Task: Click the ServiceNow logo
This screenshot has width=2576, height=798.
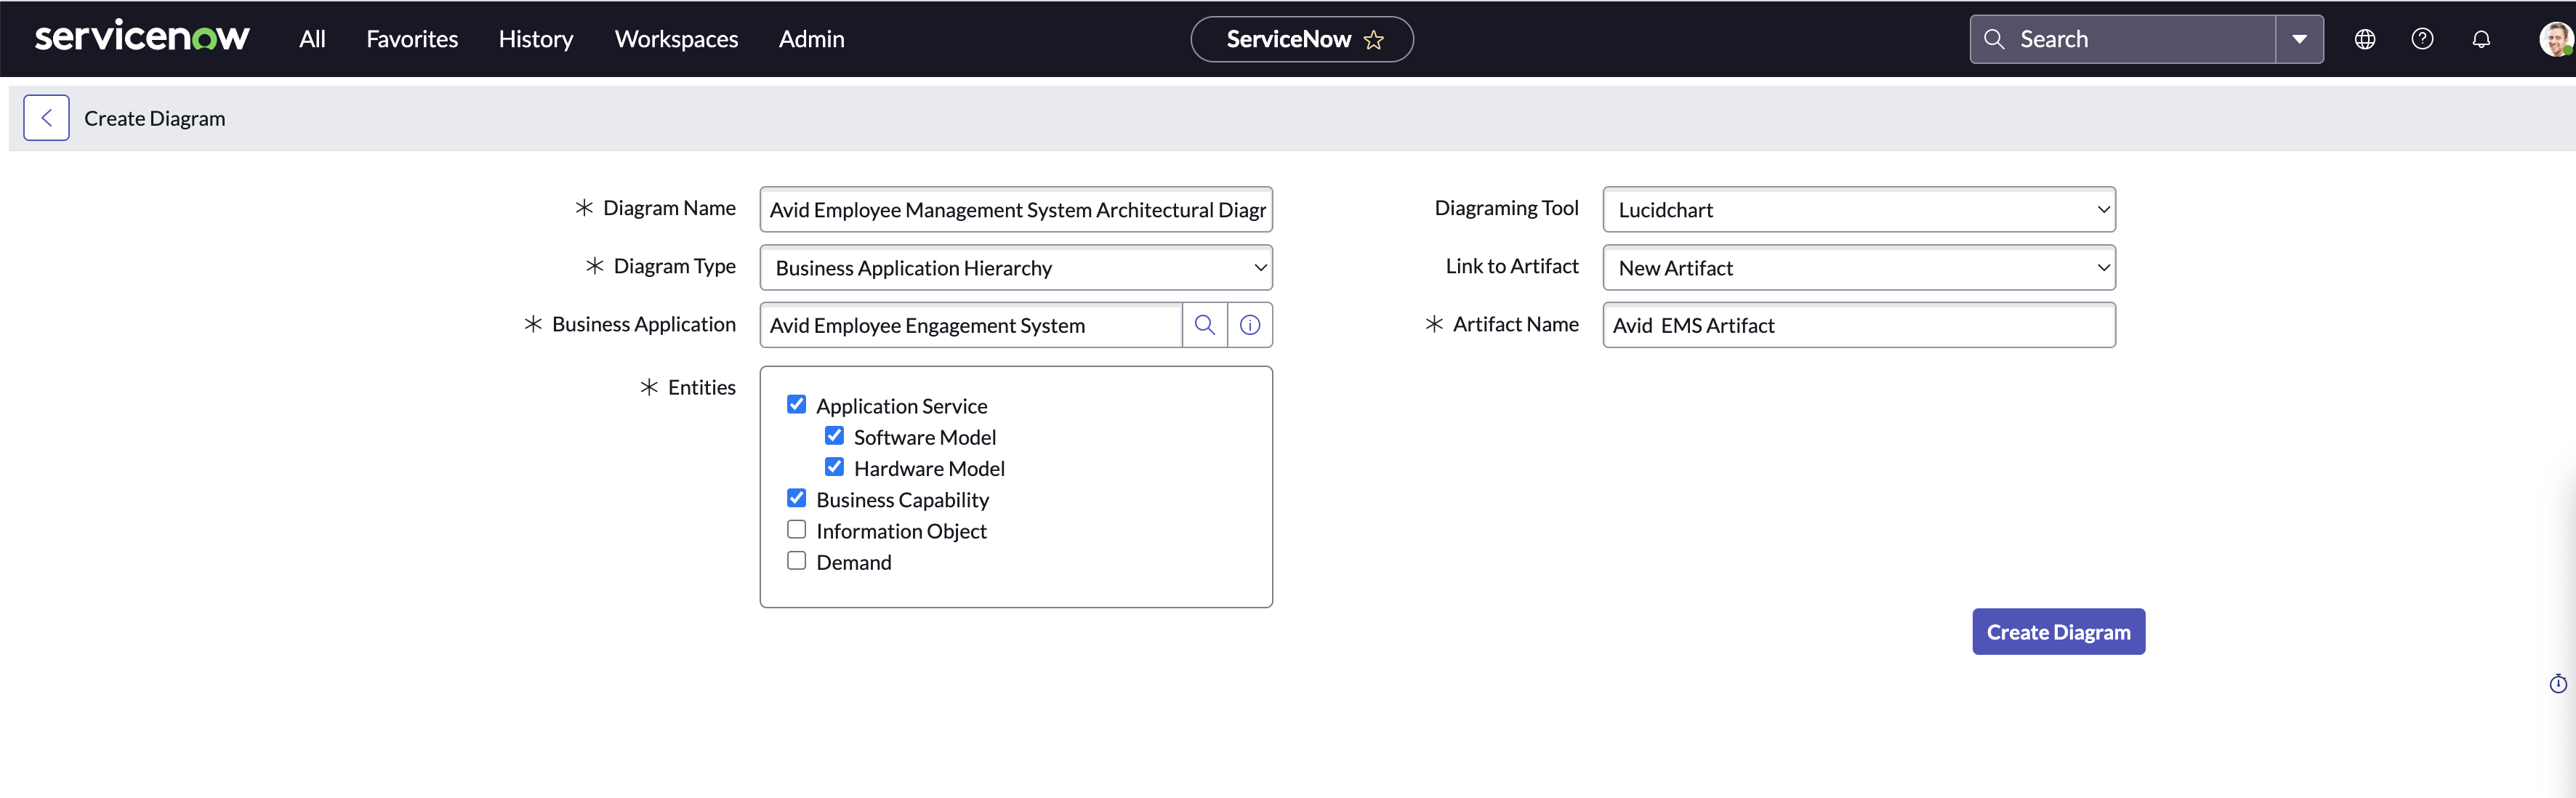Action: [x=142, y=37]
